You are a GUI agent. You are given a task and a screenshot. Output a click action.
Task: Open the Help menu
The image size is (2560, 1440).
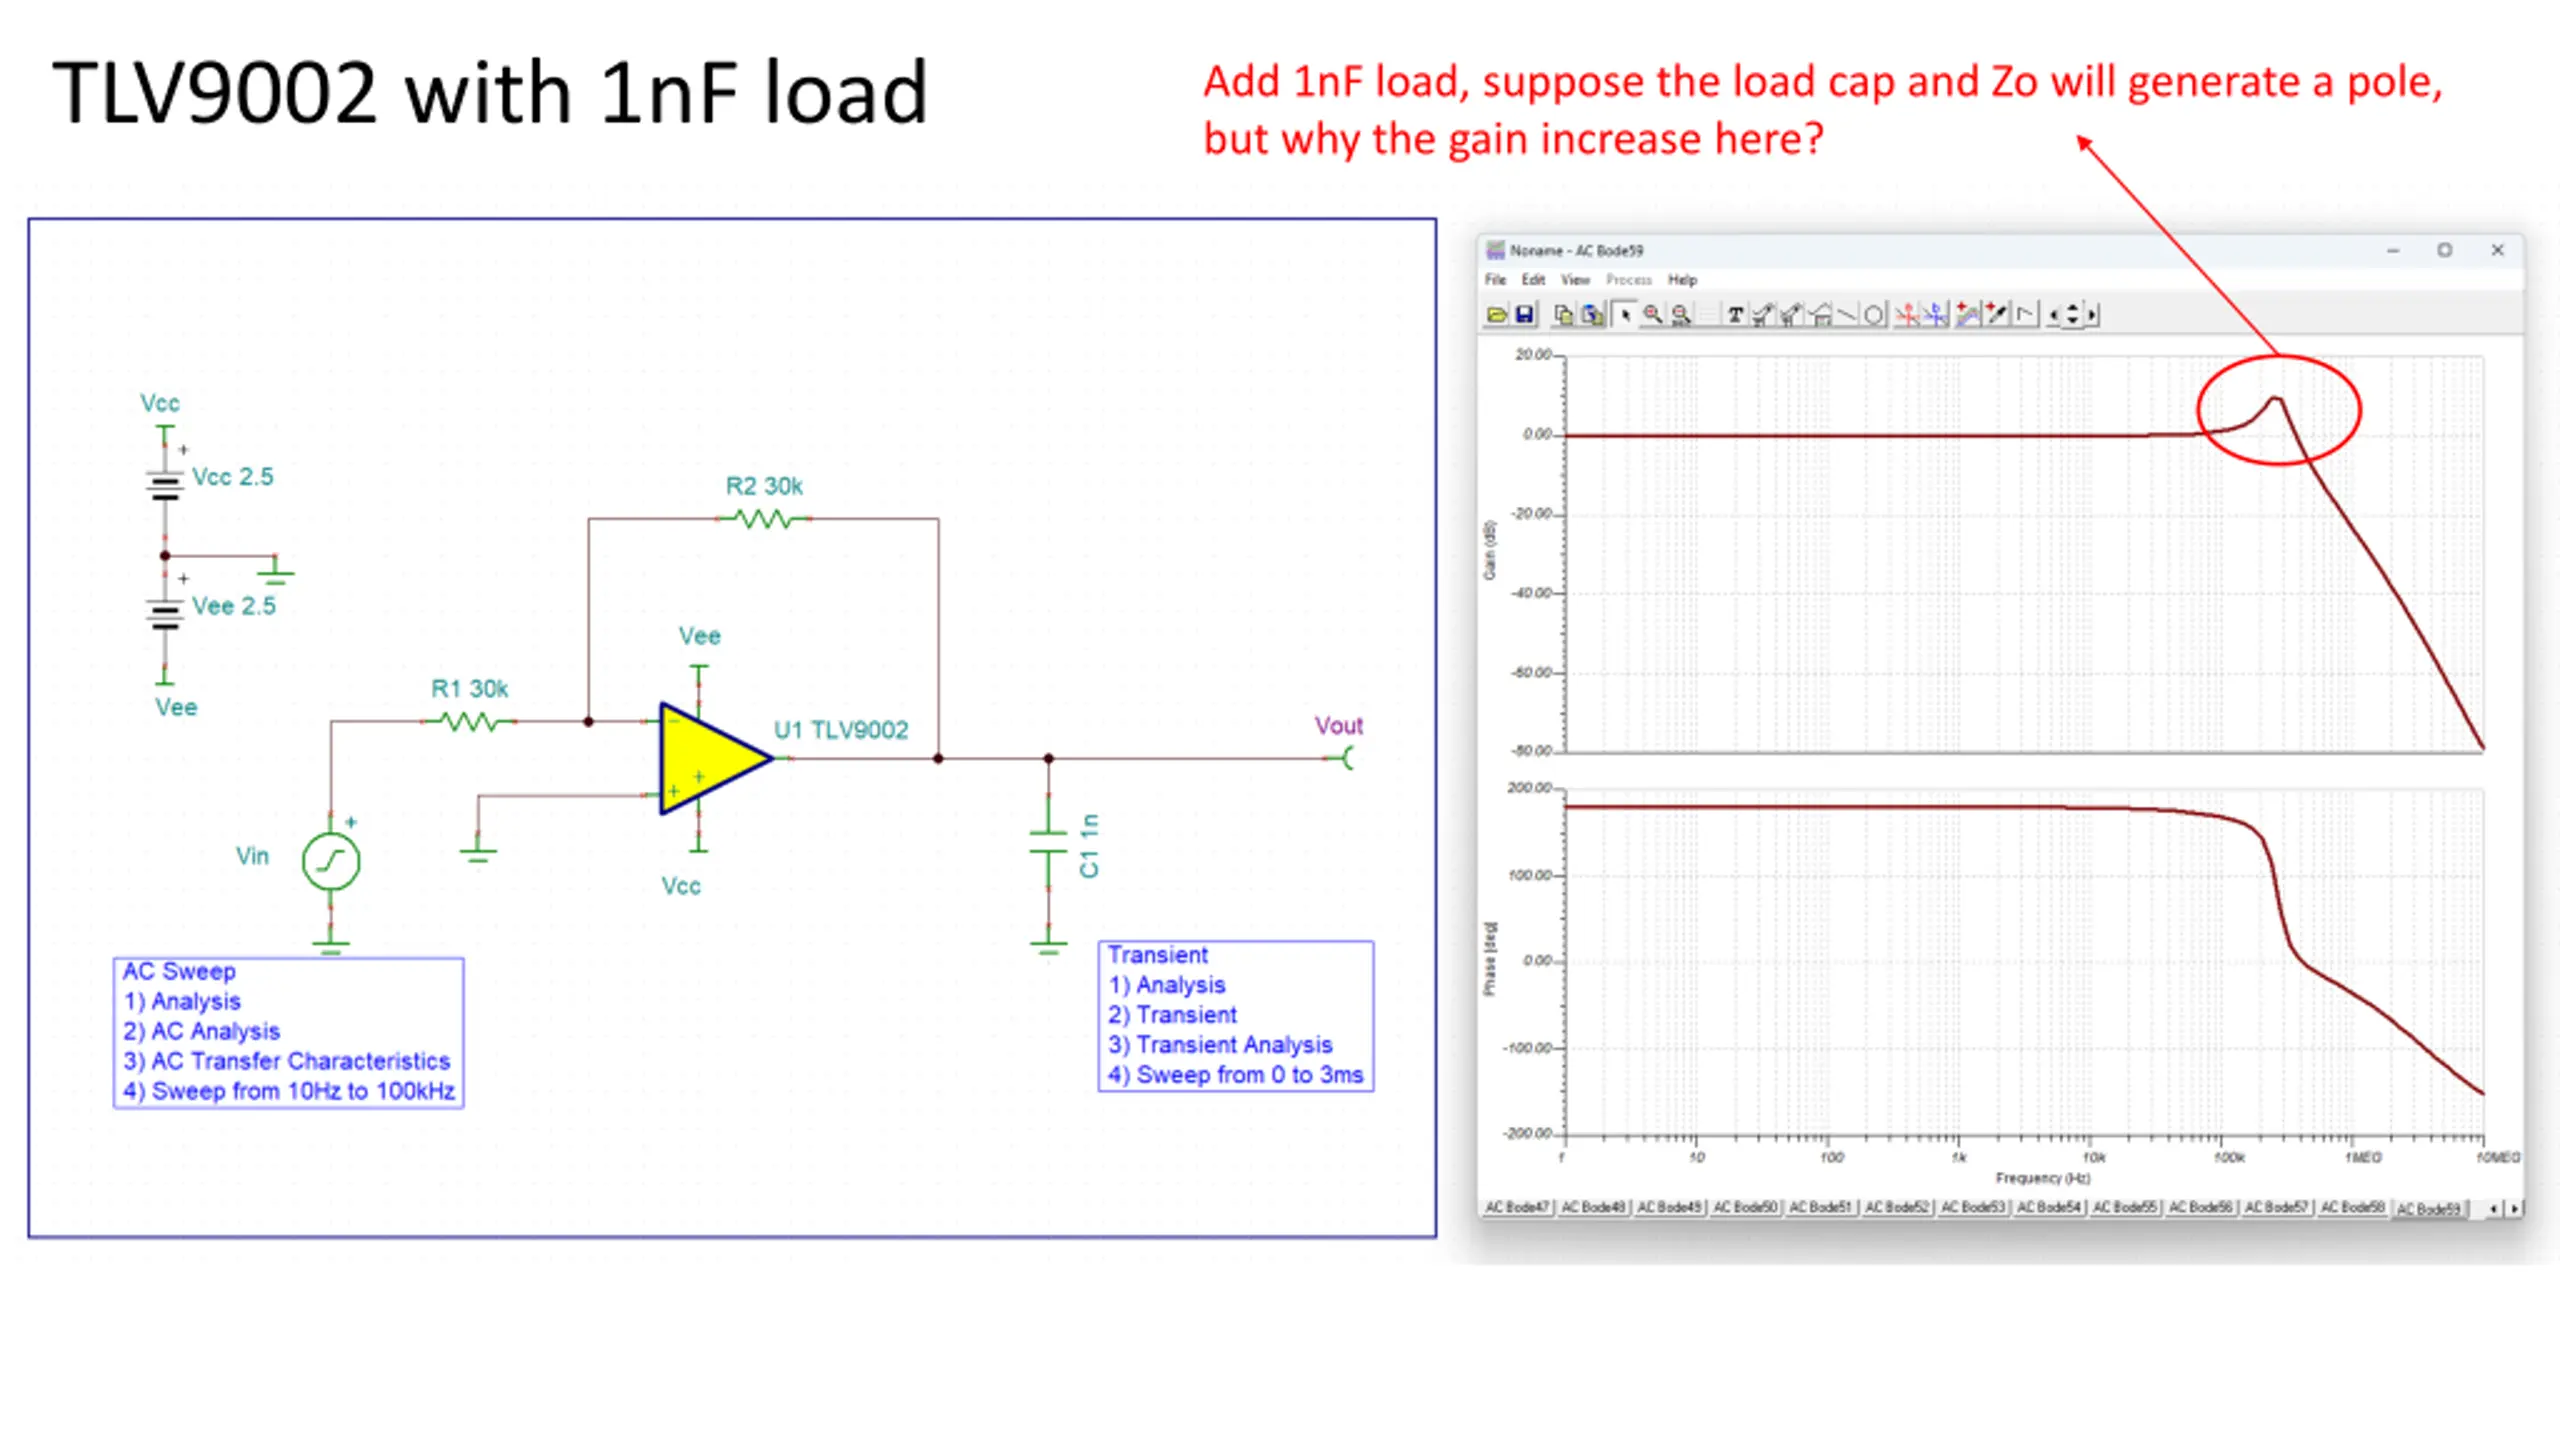1682,280
